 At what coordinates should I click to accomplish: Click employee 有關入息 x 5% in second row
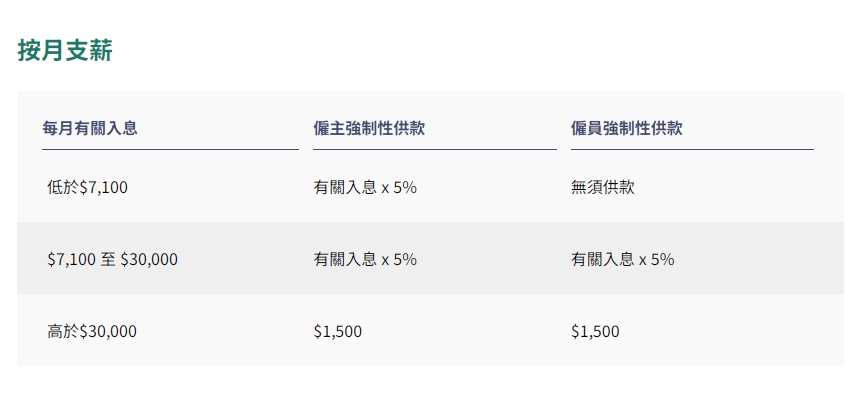coord(623,259)
